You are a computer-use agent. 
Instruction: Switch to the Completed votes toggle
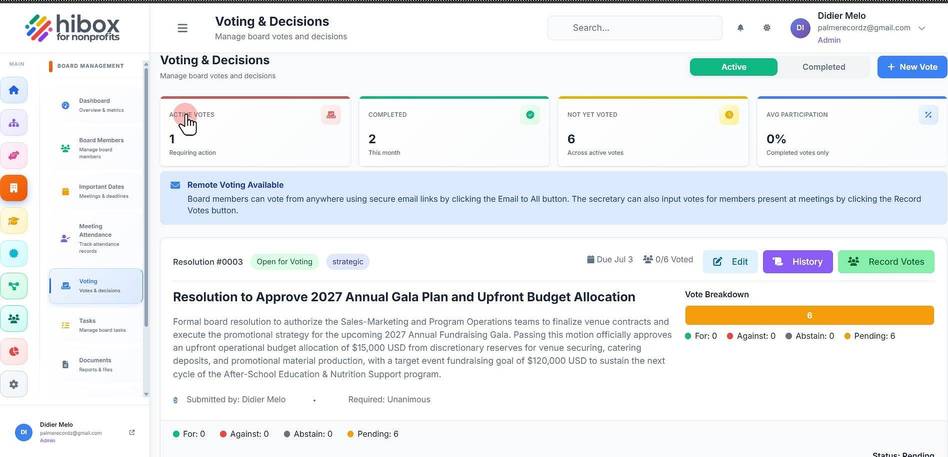click(823, 67)
